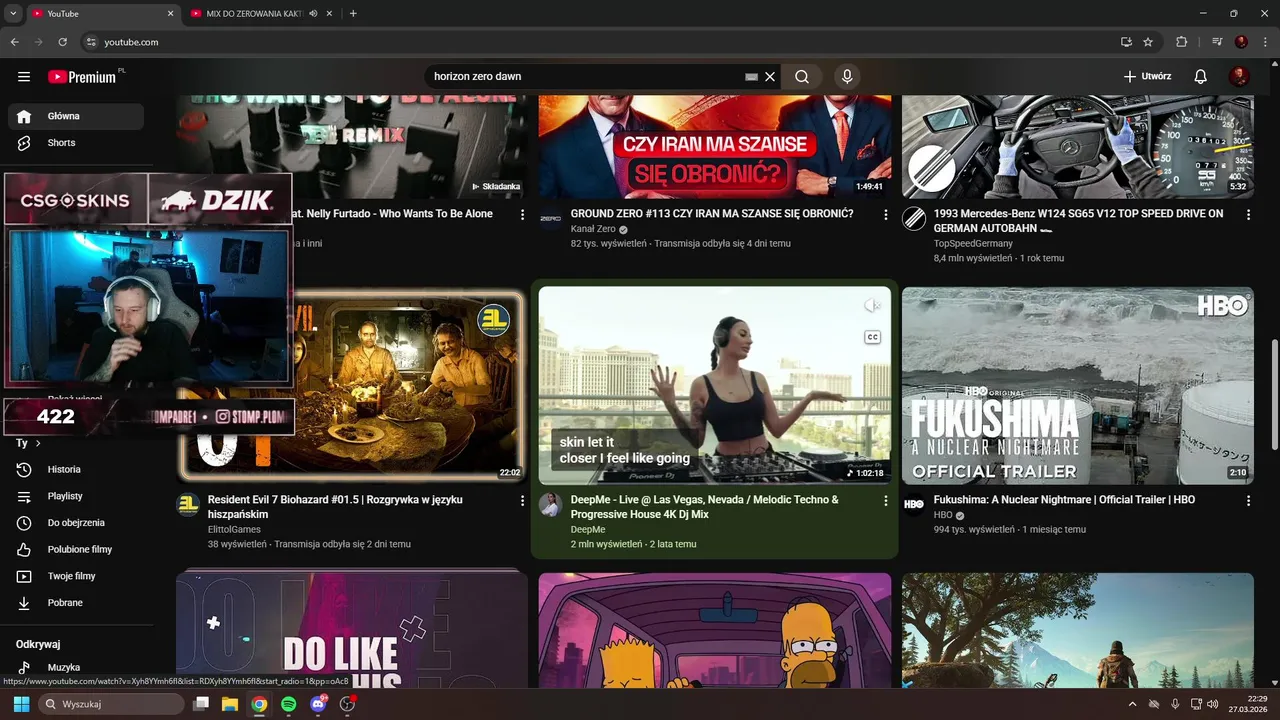Screen dimensions: 1280x720
Task: Open the tab search dropdown arrow
Action: [12, 14]
